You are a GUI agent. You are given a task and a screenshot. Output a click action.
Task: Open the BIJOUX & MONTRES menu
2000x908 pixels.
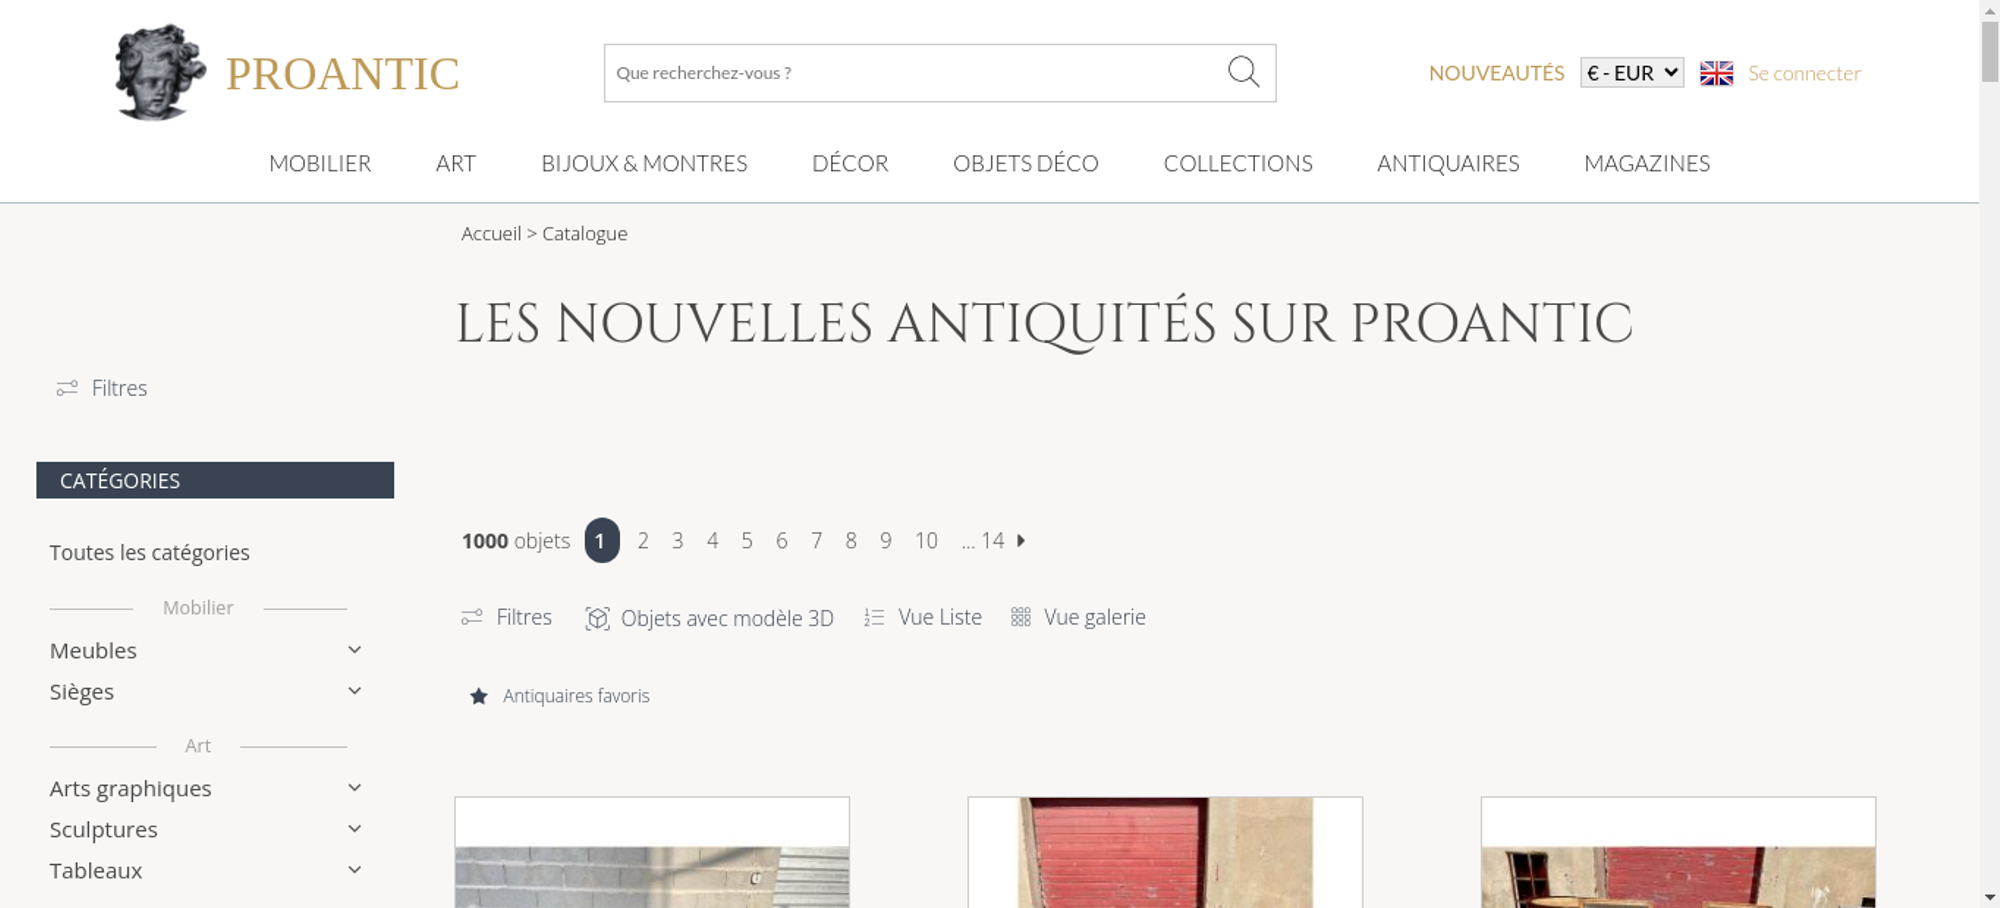(x=644, y=163)
